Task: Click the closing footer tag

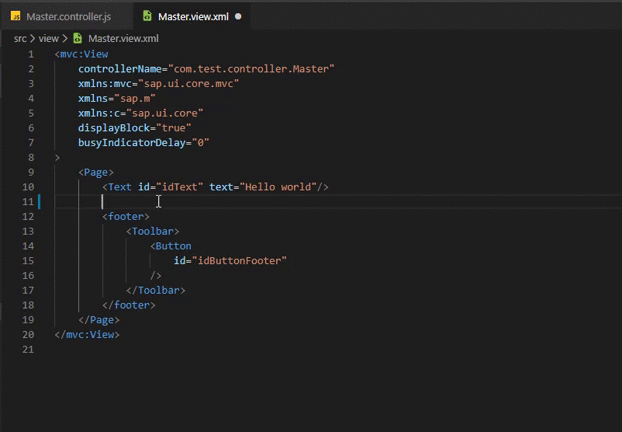Action: tap(129, 305)
